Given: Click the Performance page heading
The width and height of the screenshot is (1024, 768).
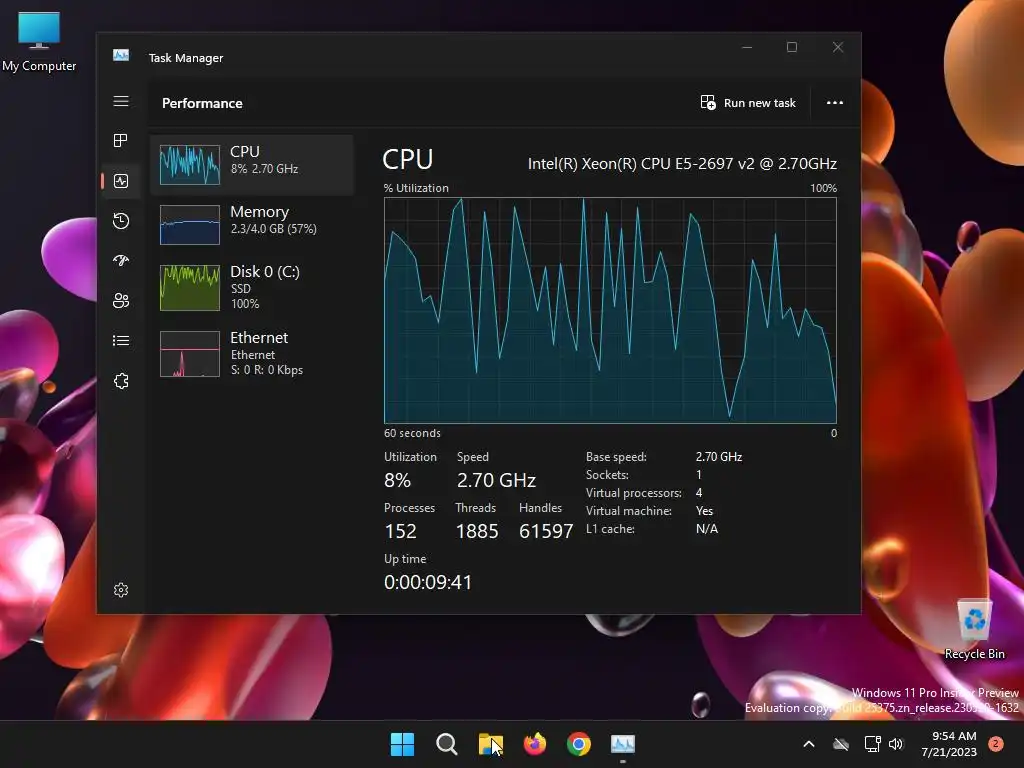Looking at the screenshot, I should [x=202, y=103].
